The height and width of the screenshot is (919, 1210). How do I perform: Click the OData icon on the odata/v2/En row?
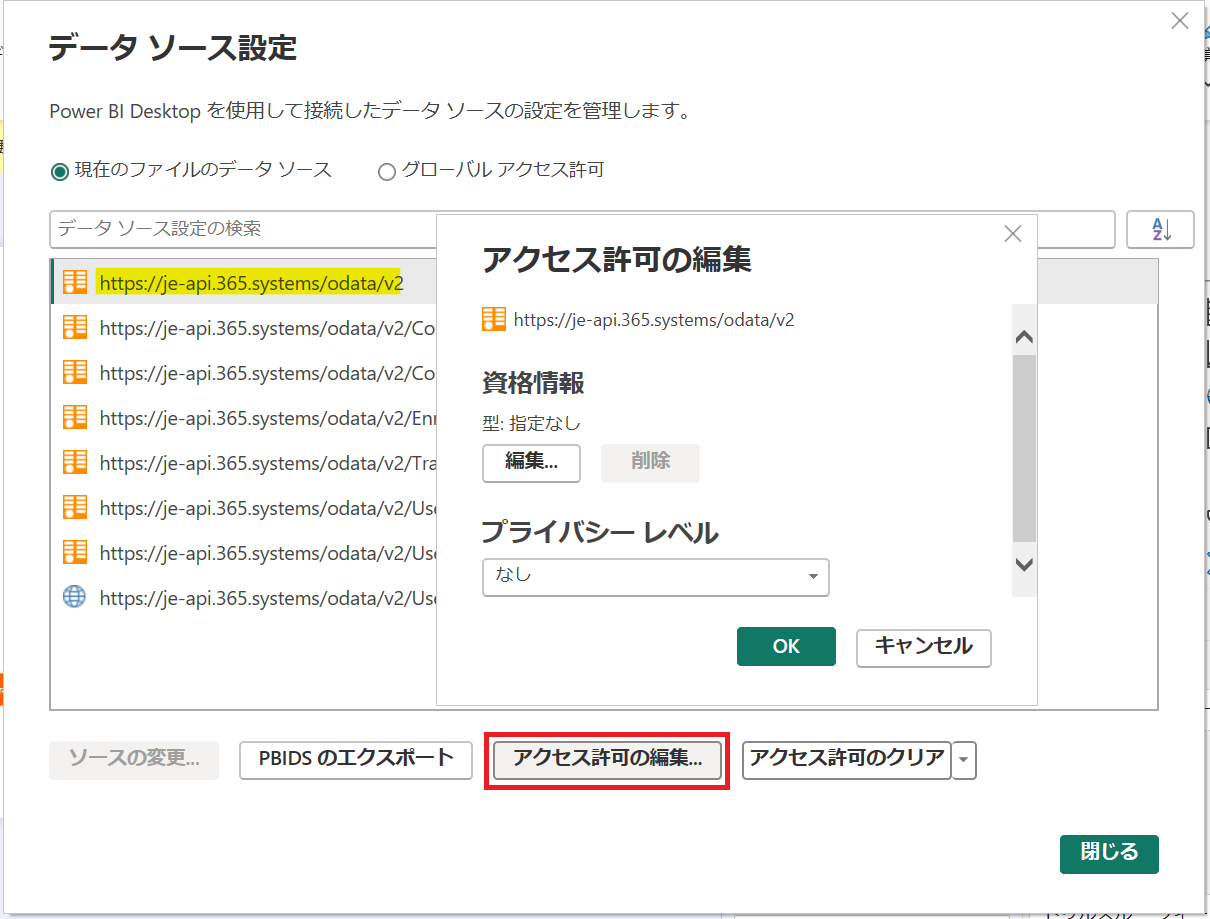click(x=74, y=416)
